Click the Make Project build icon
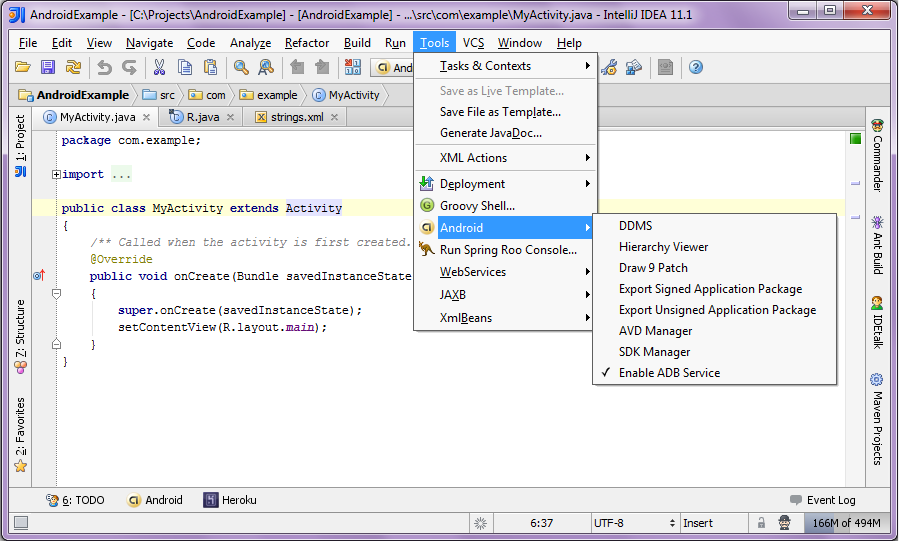This screenshot has width=899, height=541. [353, 67]
